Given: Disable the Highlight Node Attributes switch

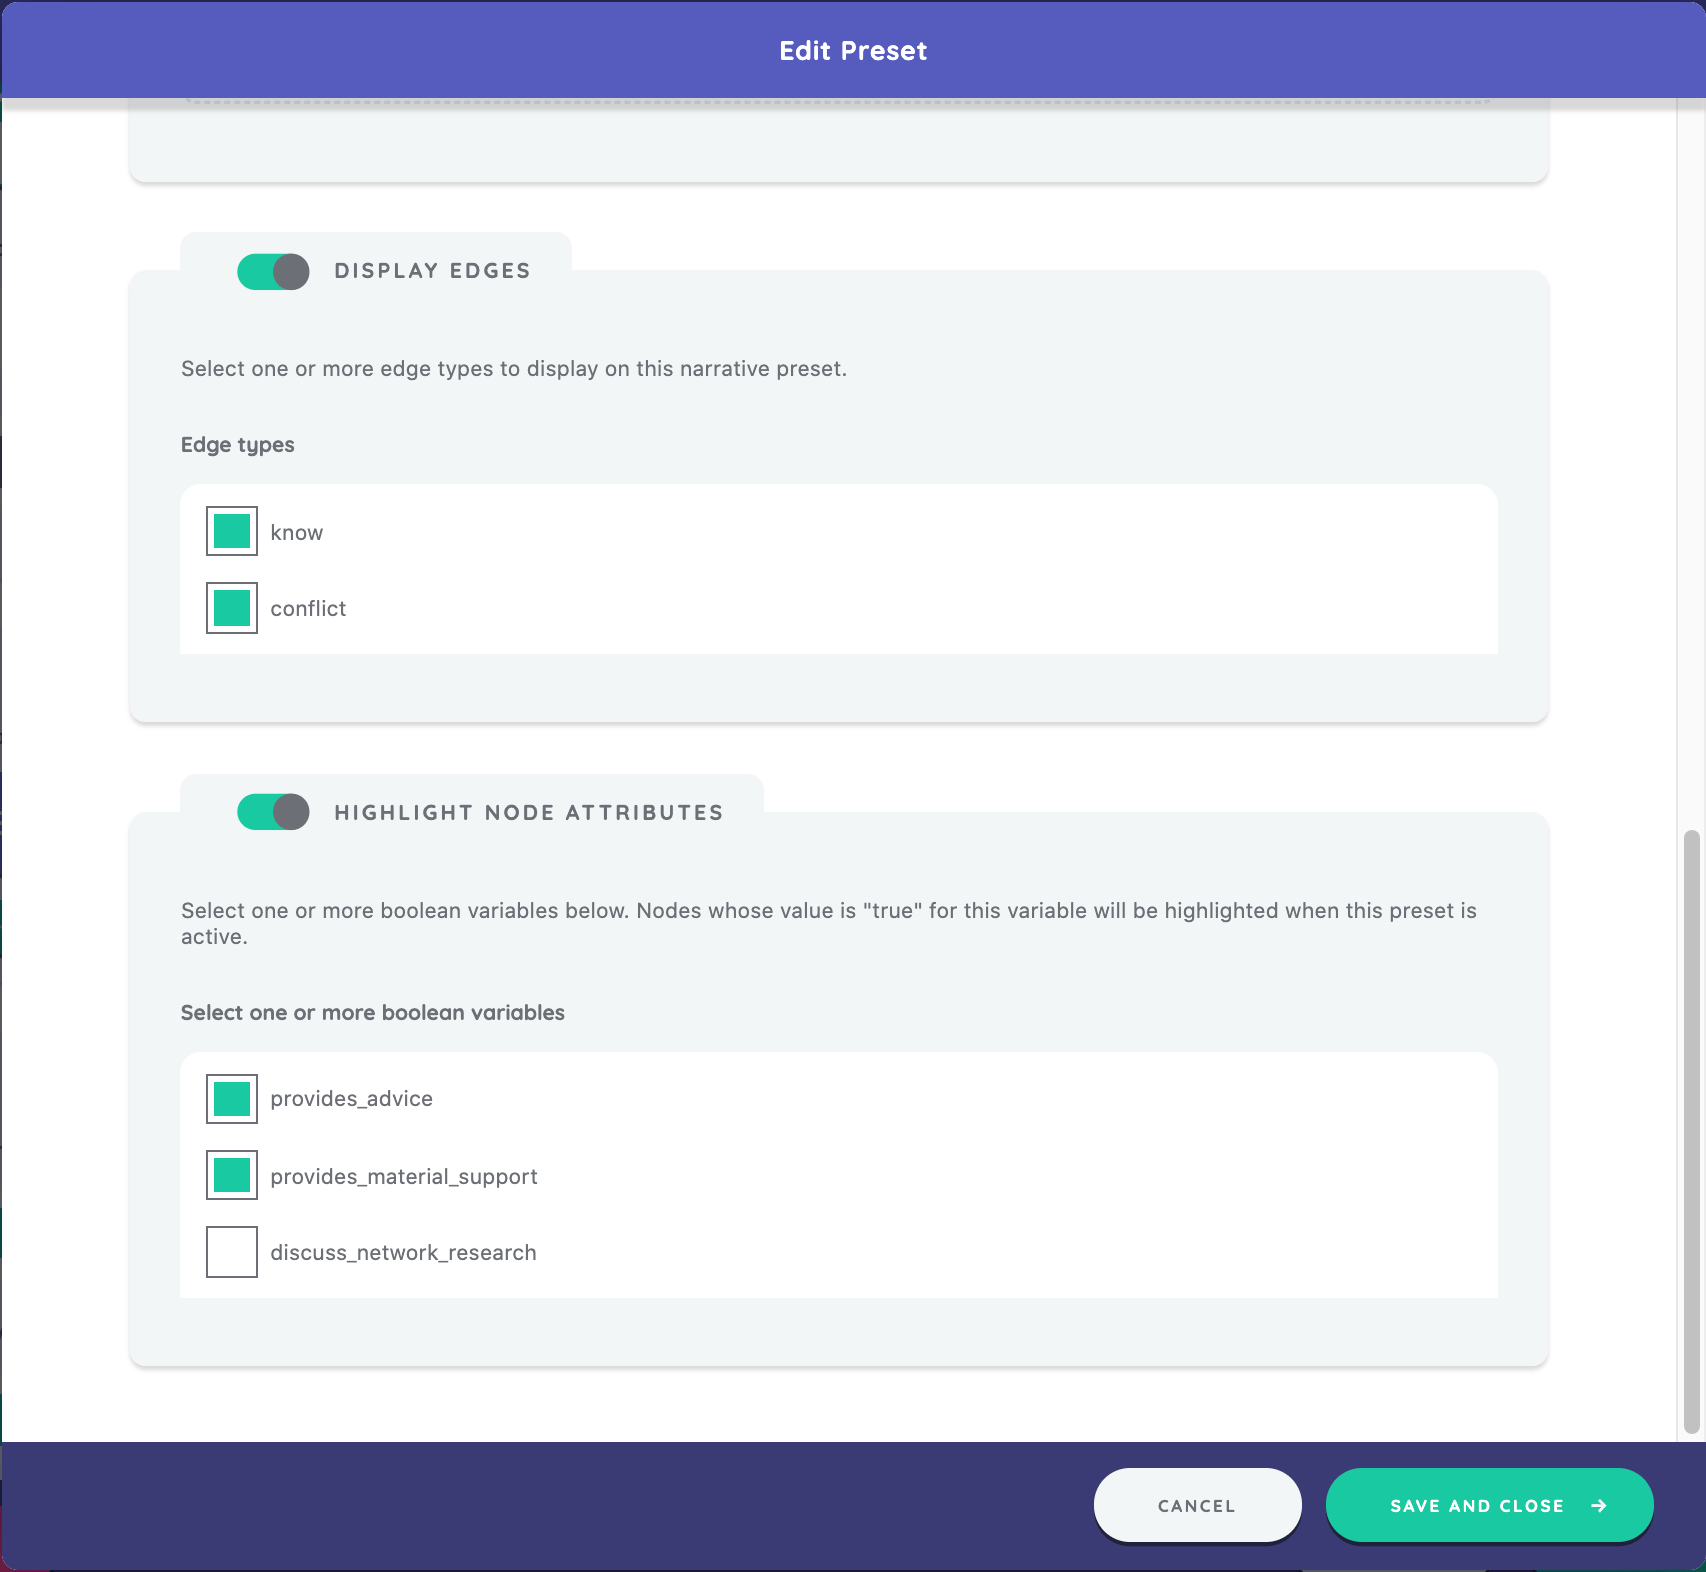Looking at the screenshot, I should (x=273, y=812).
